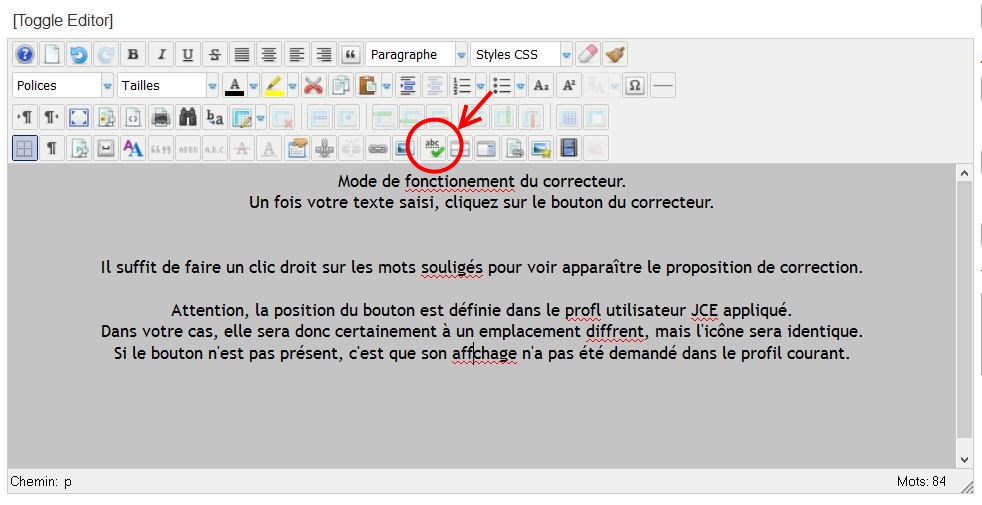Click the new document icon
Screen dimensions: 982x505
(52, 55)
